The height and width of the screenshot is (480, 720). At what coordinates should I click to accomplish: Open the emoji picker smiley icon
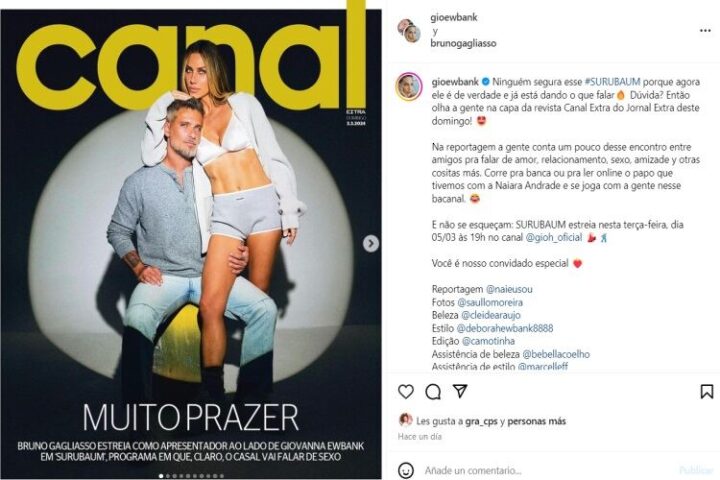(x=406, y=470)
